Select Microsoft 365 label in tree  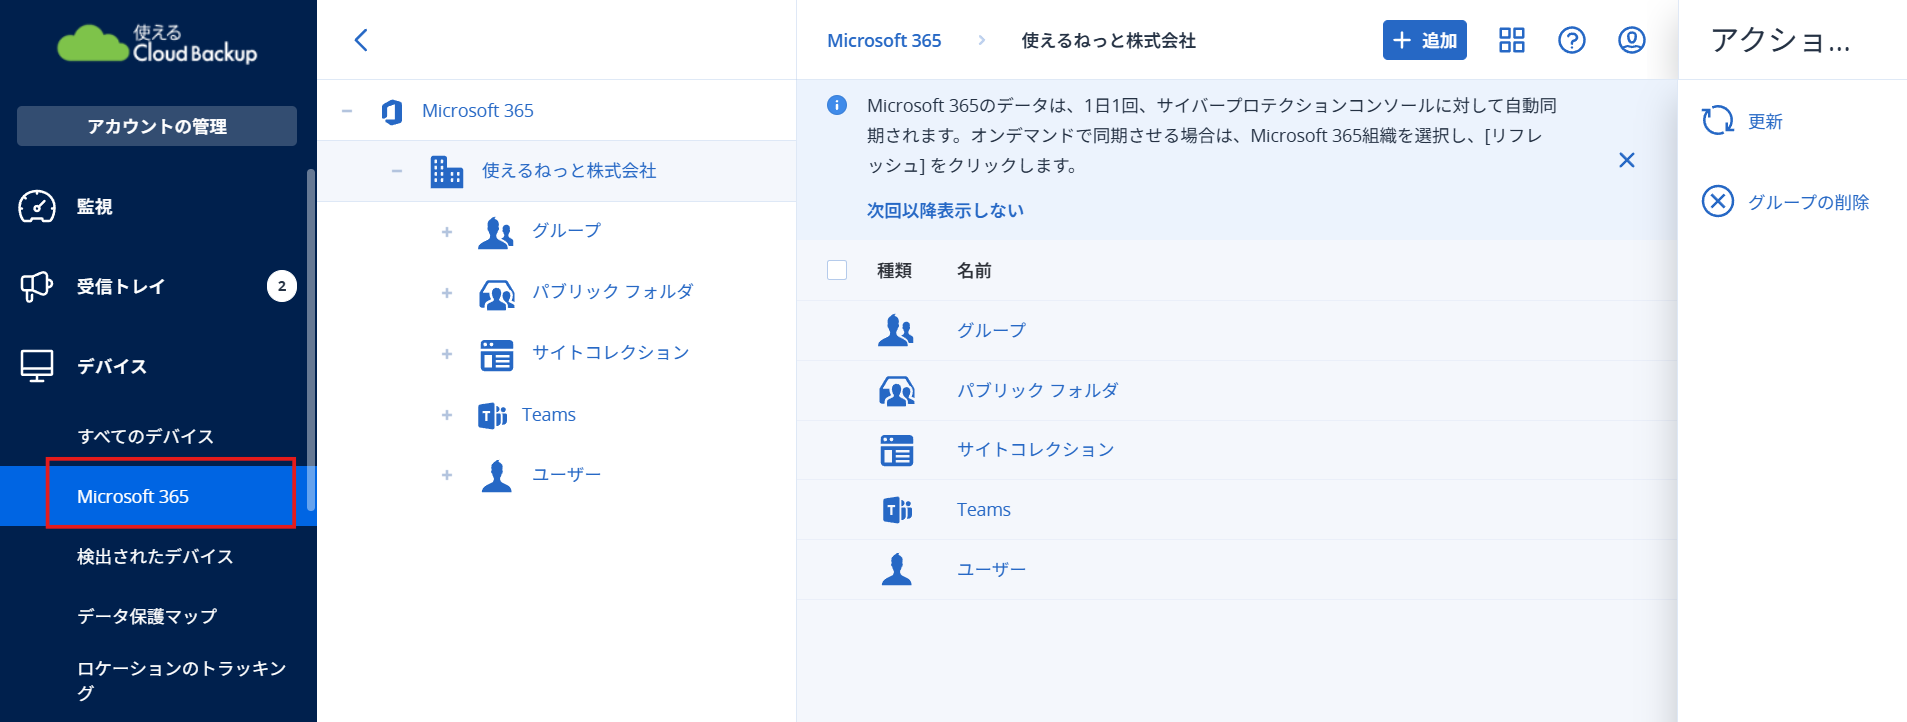coord(478,111)
